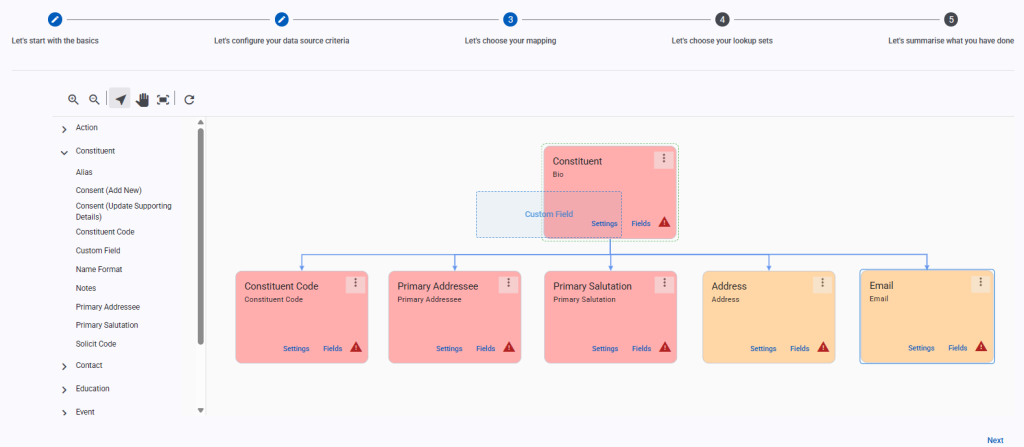Expand the Education tree category
The height and width of the screenshot is (447, 1024).
pos(64,389)
